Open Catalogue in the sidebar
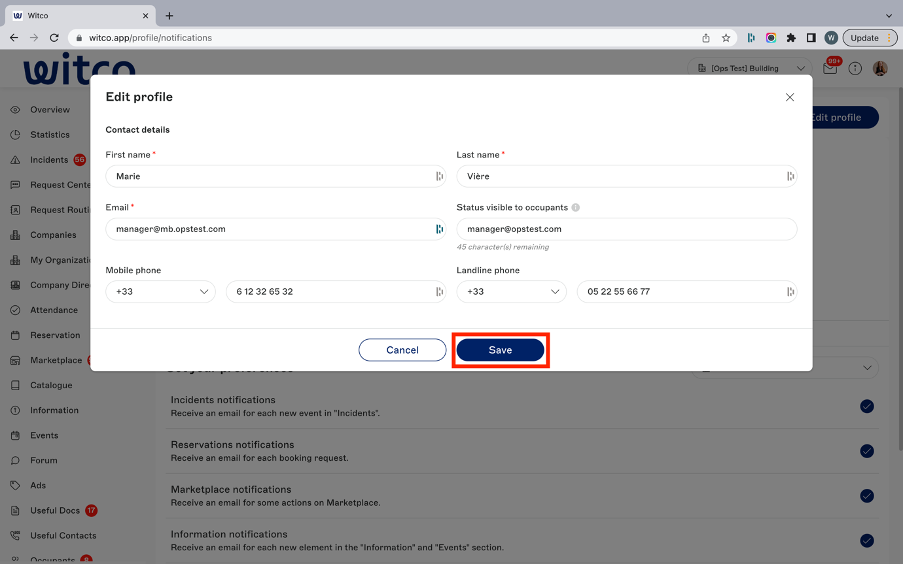This screenshot has height=564, width=904. pyautogui.click(x=51, y=385)
